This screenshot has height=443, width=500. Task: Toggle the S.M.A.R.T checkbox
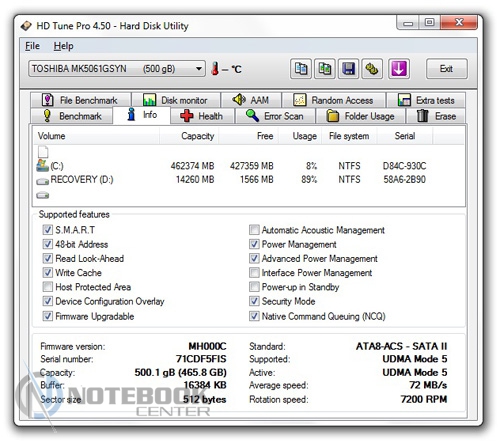click(48, 230)
